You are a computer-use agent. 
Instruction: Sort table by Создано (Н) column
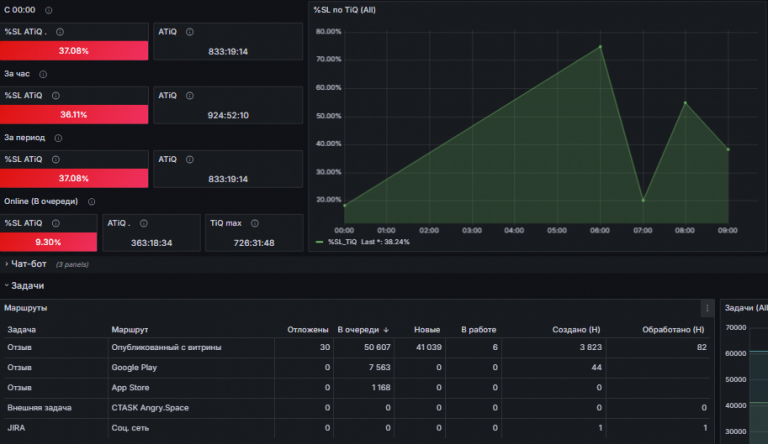576,330
